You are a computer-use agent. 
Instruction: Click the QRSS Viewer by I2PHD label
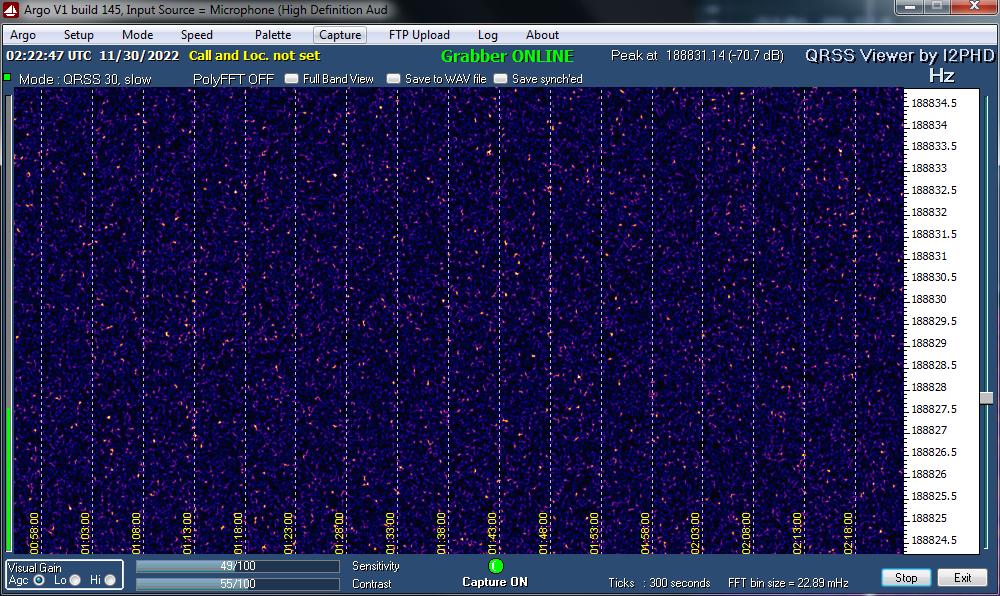click(x=899, y=55)
